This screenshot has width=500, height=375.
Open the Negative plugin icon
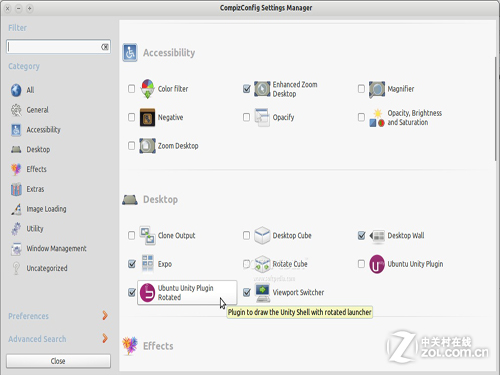147,117
